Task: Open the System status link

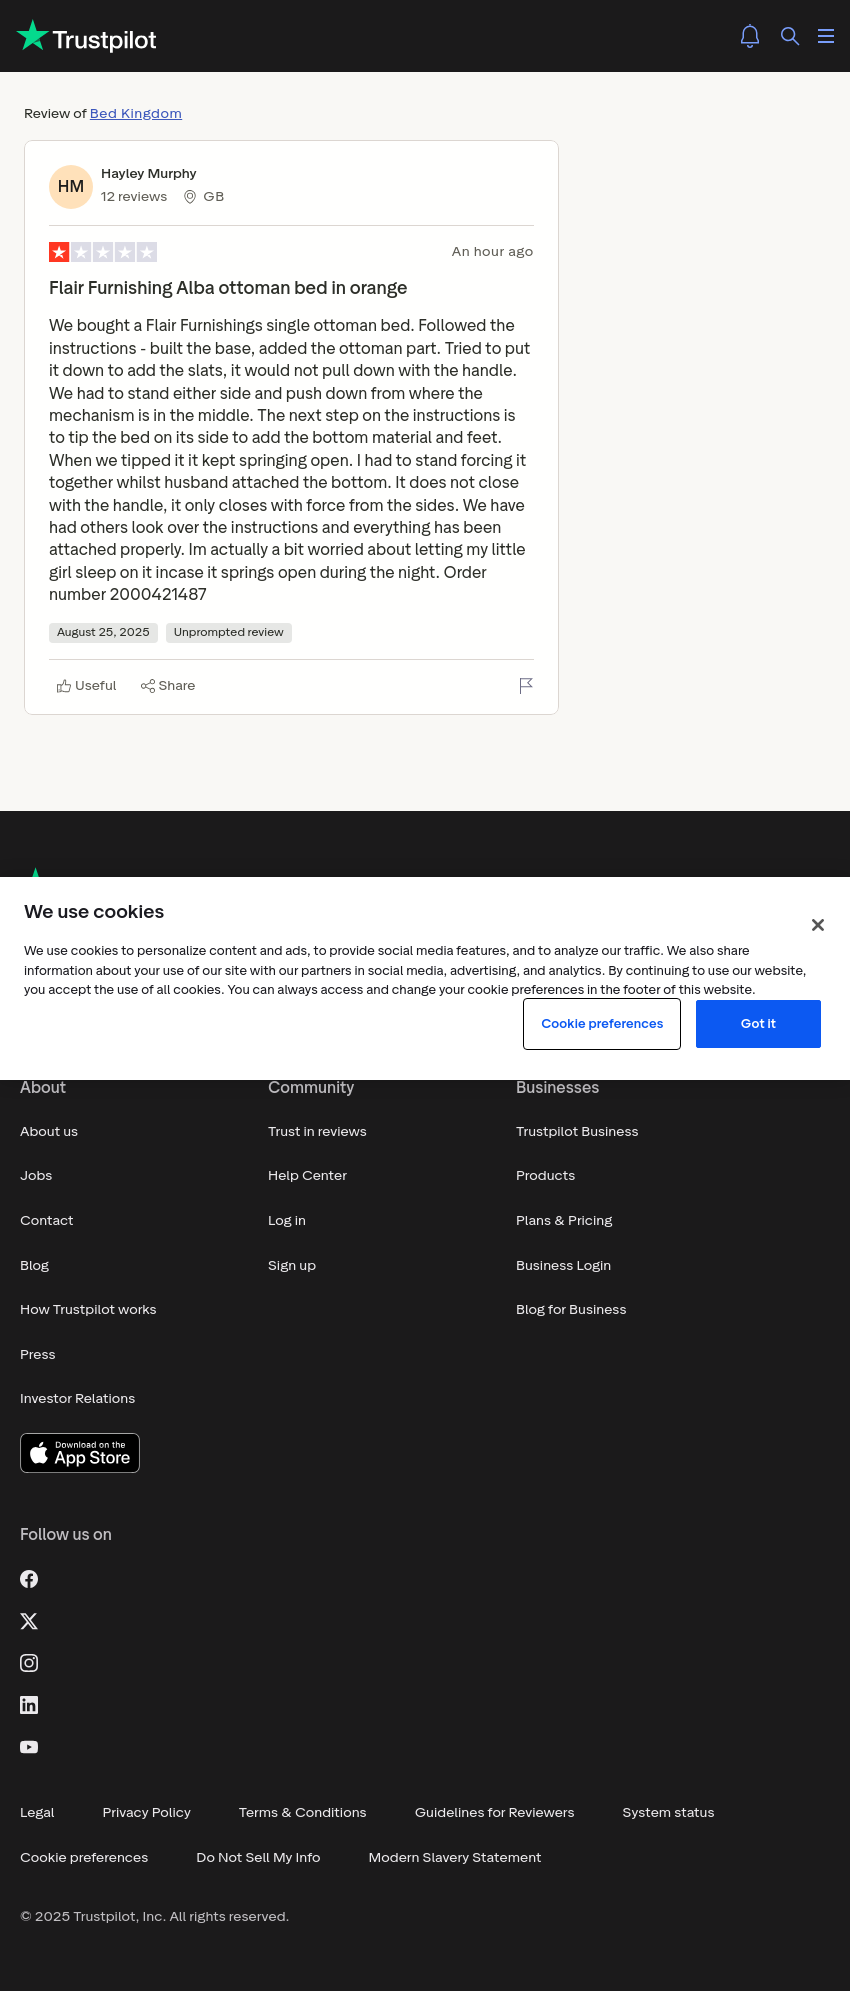Action: click(669, 1813)
